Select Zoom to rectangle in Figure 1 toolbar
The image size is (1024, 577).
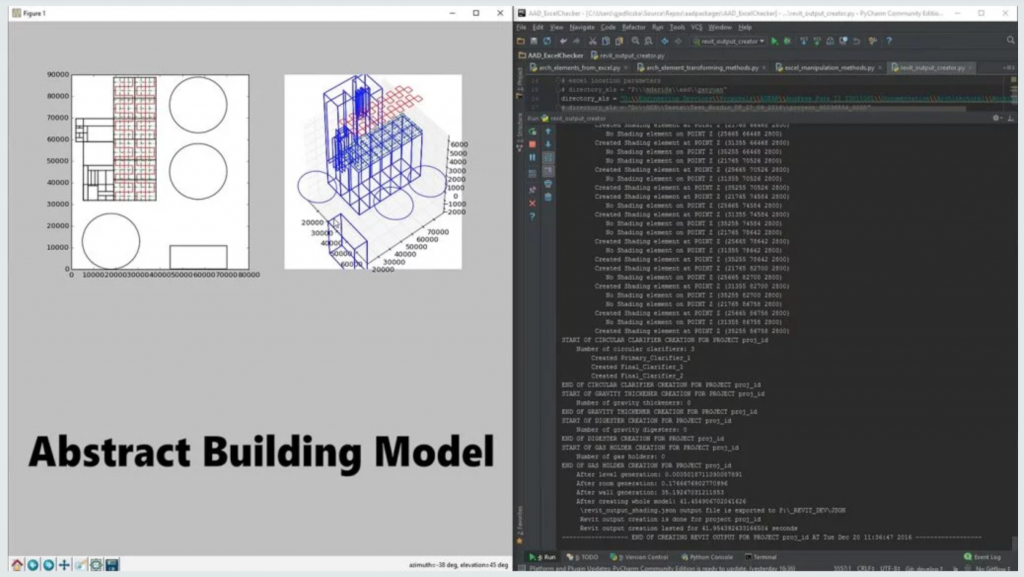coord(80,565)
